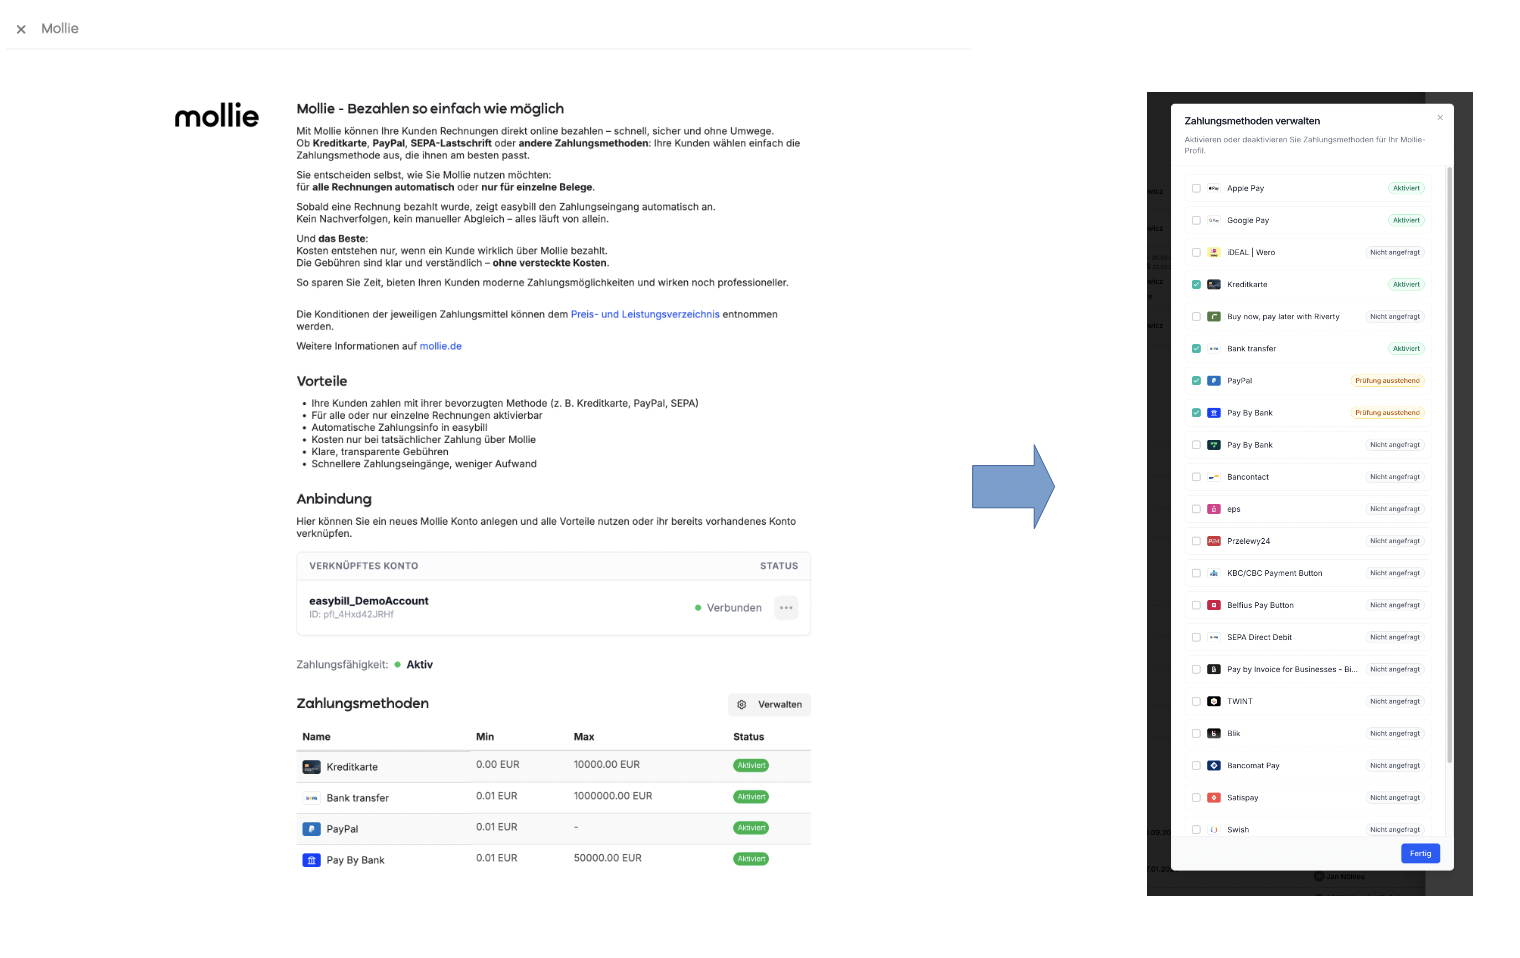Close the Mollie page with the X icon
The height and width of the screenshot is (958, 1520).
21,29
